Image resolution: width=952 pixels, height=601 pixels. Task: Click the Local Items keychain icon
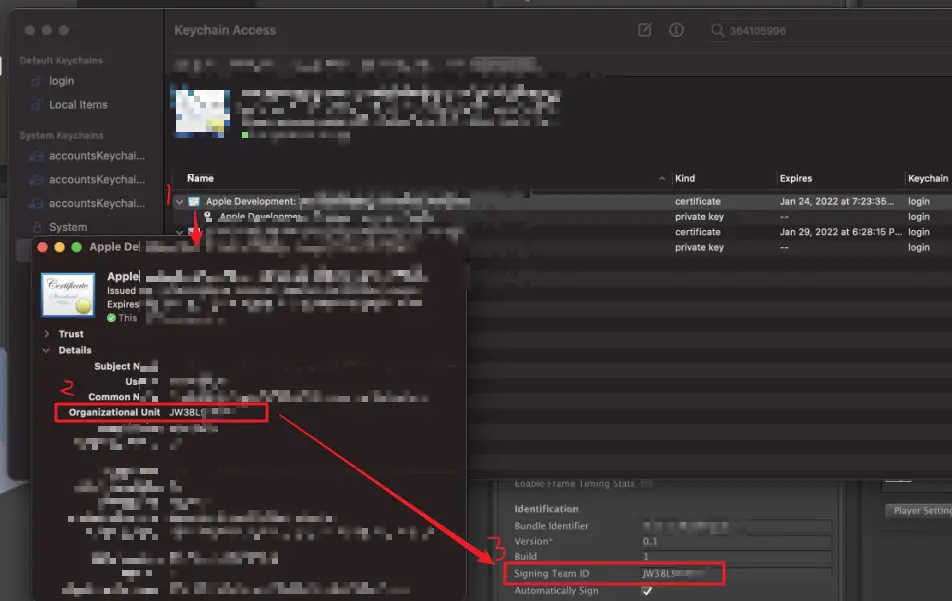[x=36, y=104]
